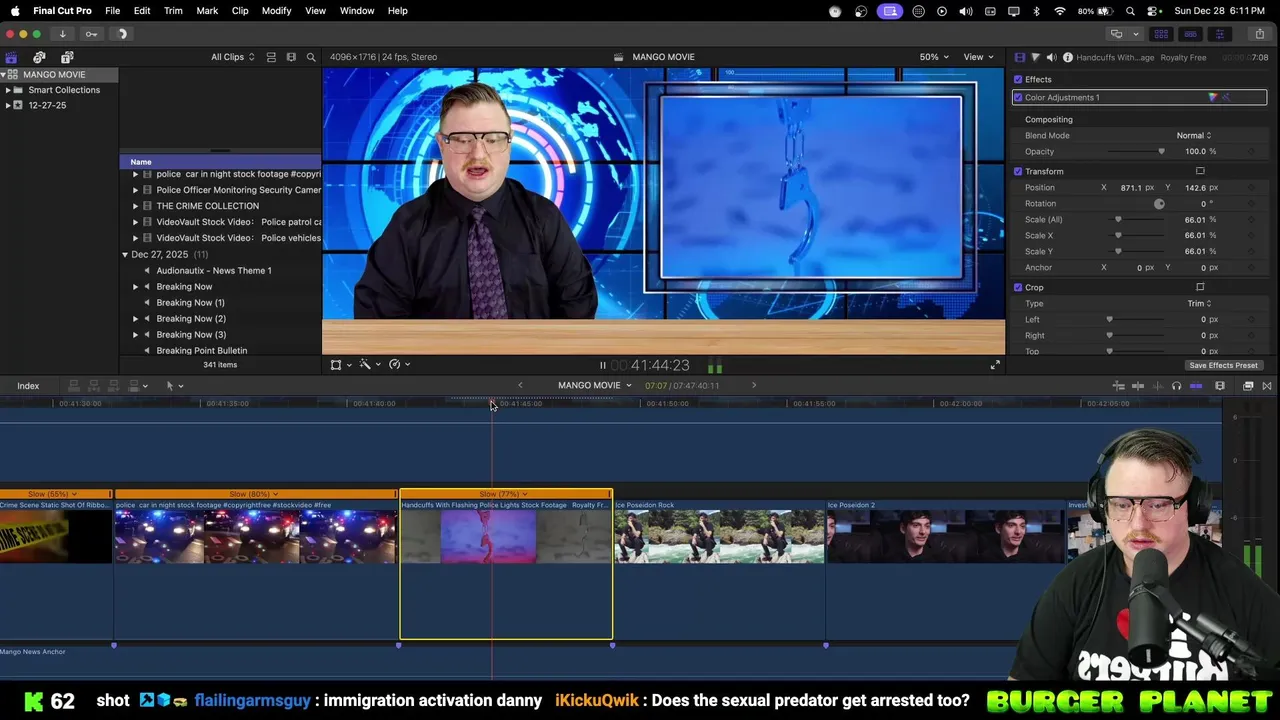Open the File menu
Viewport: 1280px width, 720px height.
113,11
